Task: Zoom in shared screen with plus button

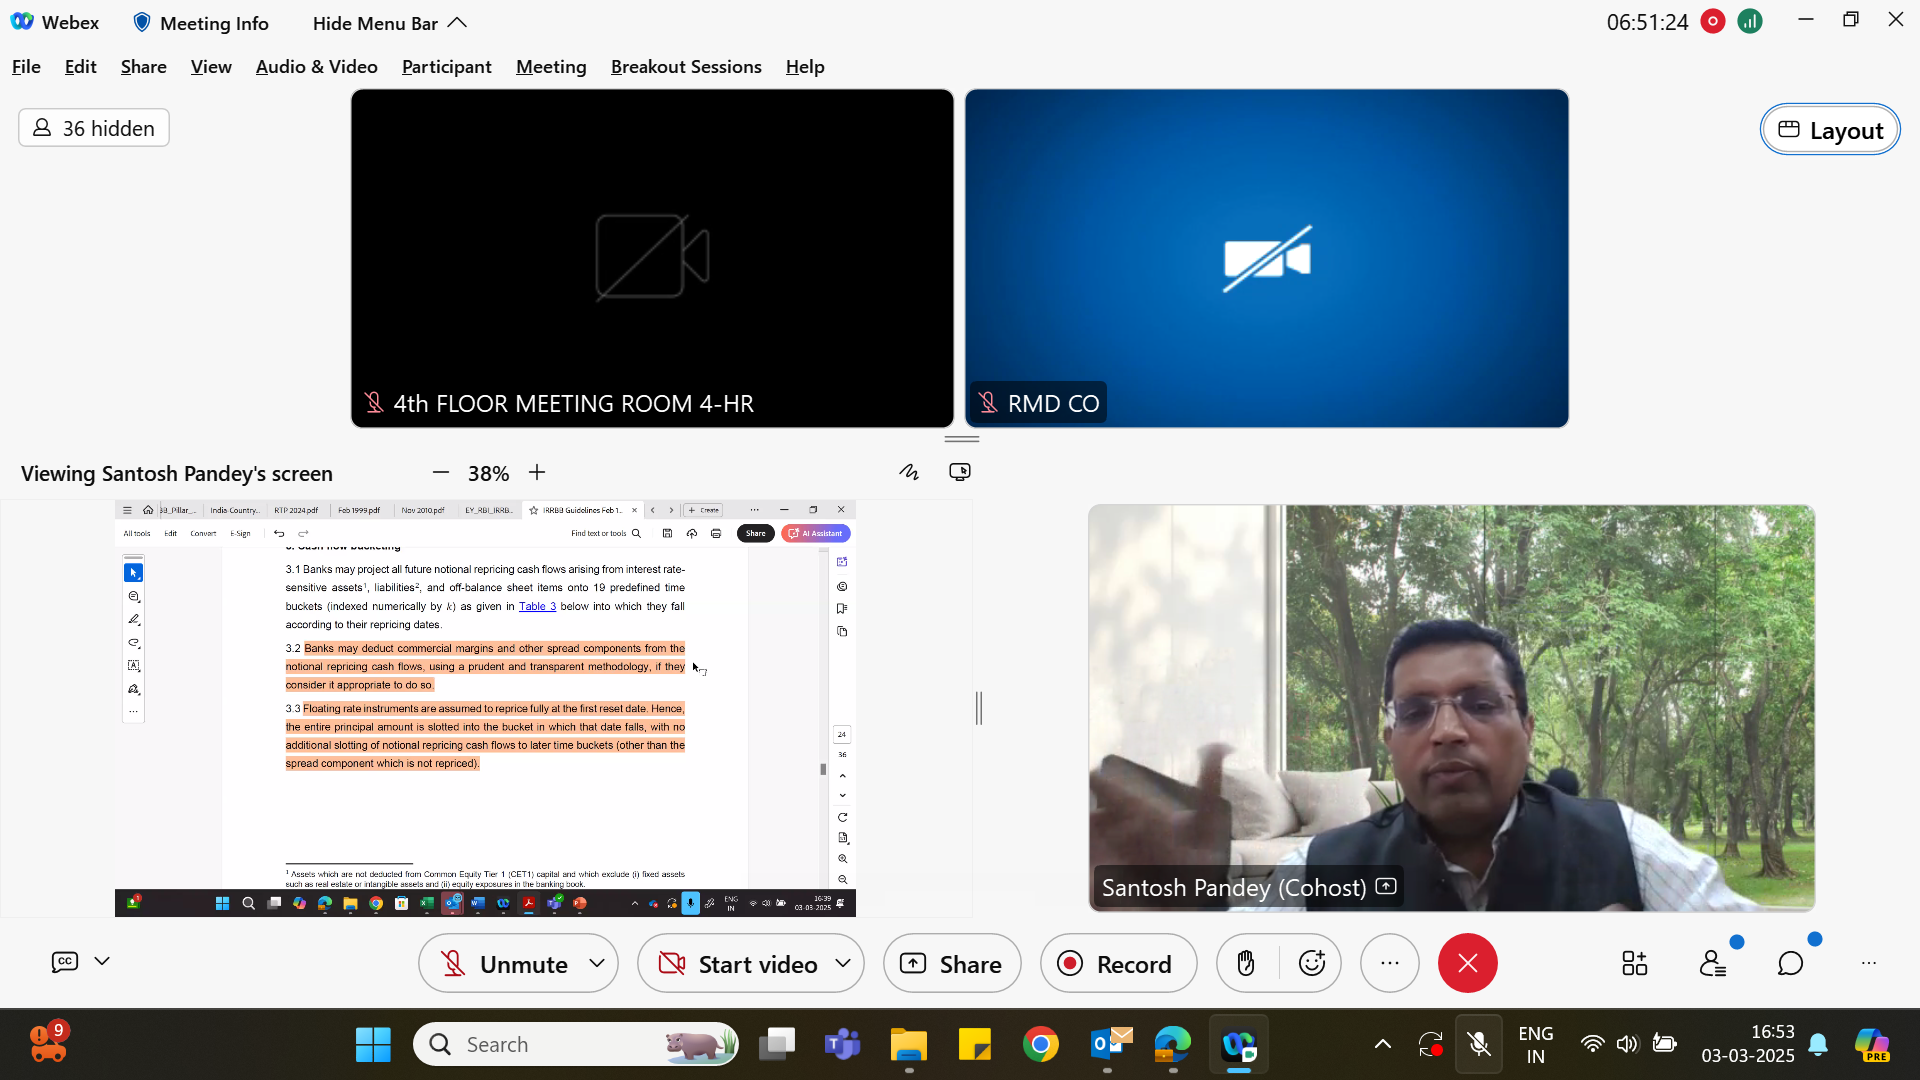Action: pos(537,472)
